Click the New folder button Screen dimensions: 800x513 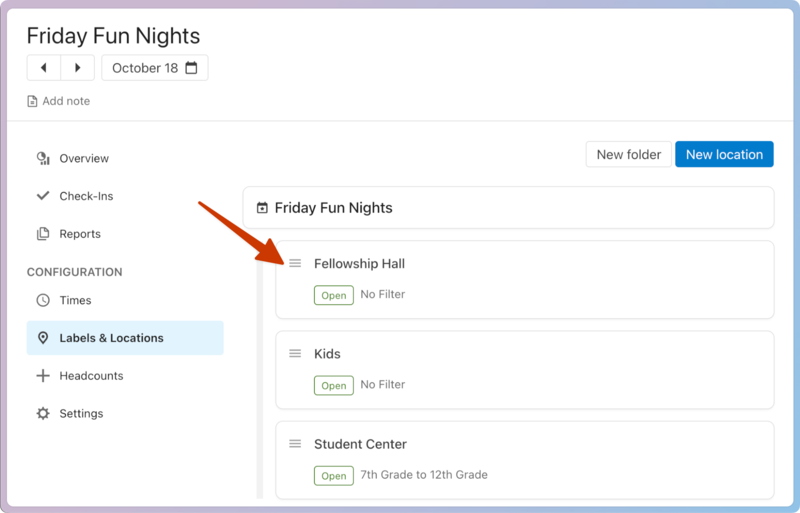pos(628,154)
